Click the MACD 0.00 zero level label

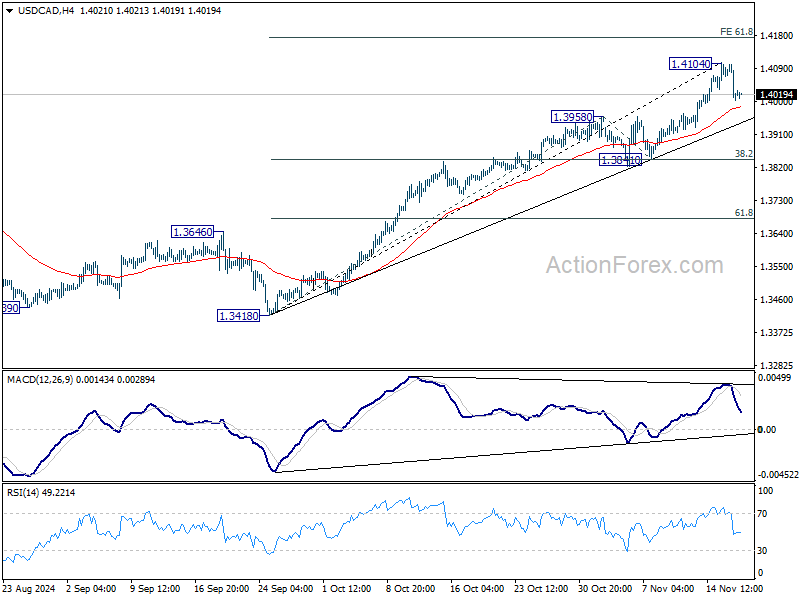click(767, 430)
